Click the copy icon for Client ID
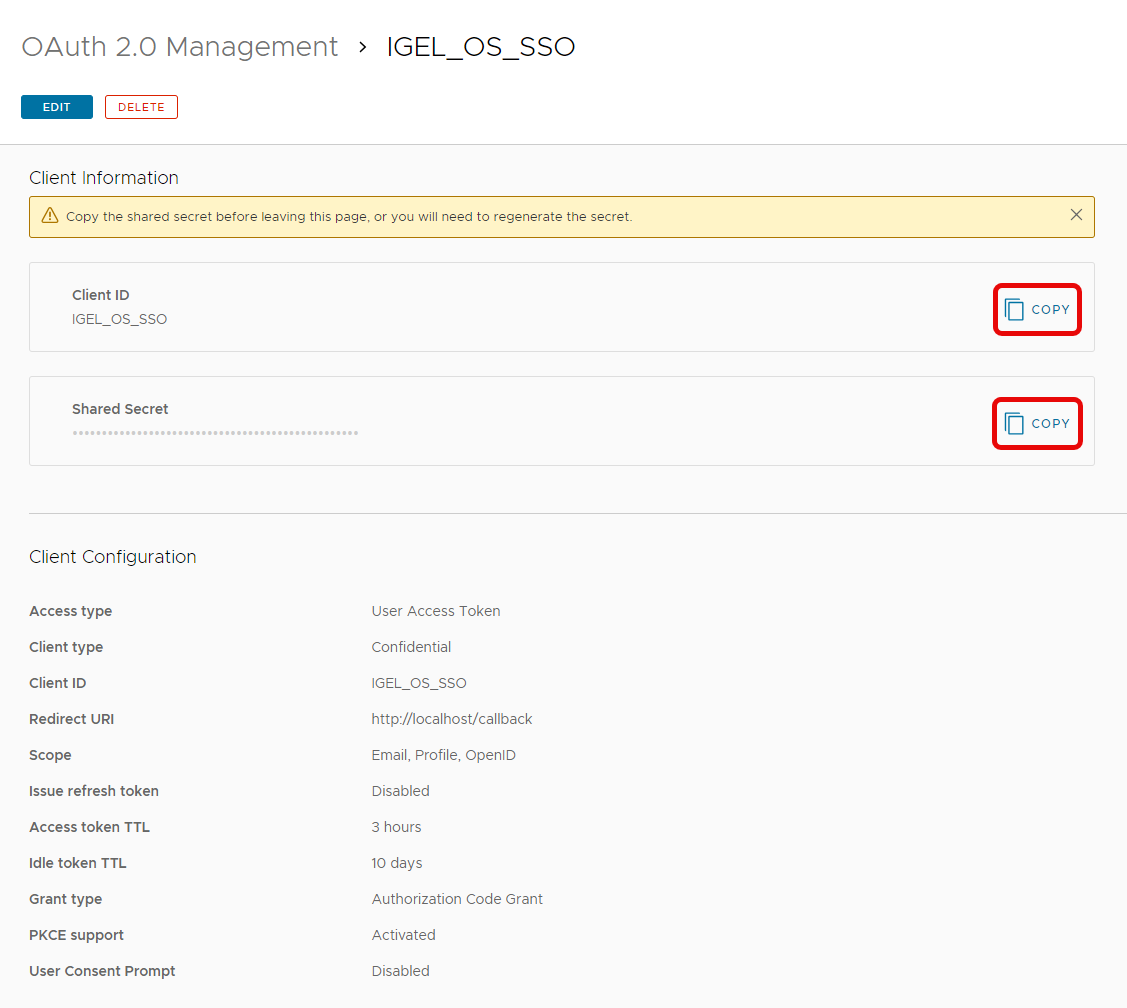 click(x=1015, y=310)
